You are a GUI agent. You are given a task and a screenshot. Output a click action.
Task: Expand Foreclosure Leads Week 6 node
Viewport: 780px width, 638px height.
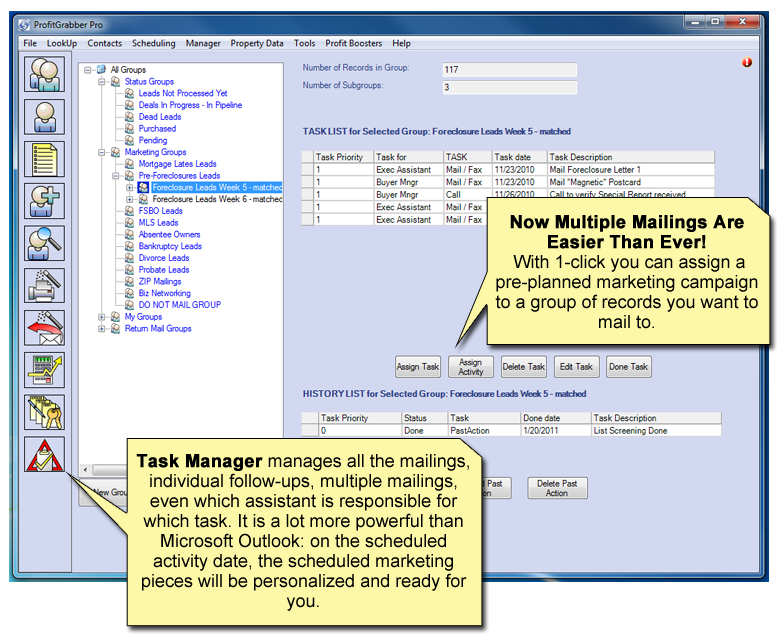(129, 199)
